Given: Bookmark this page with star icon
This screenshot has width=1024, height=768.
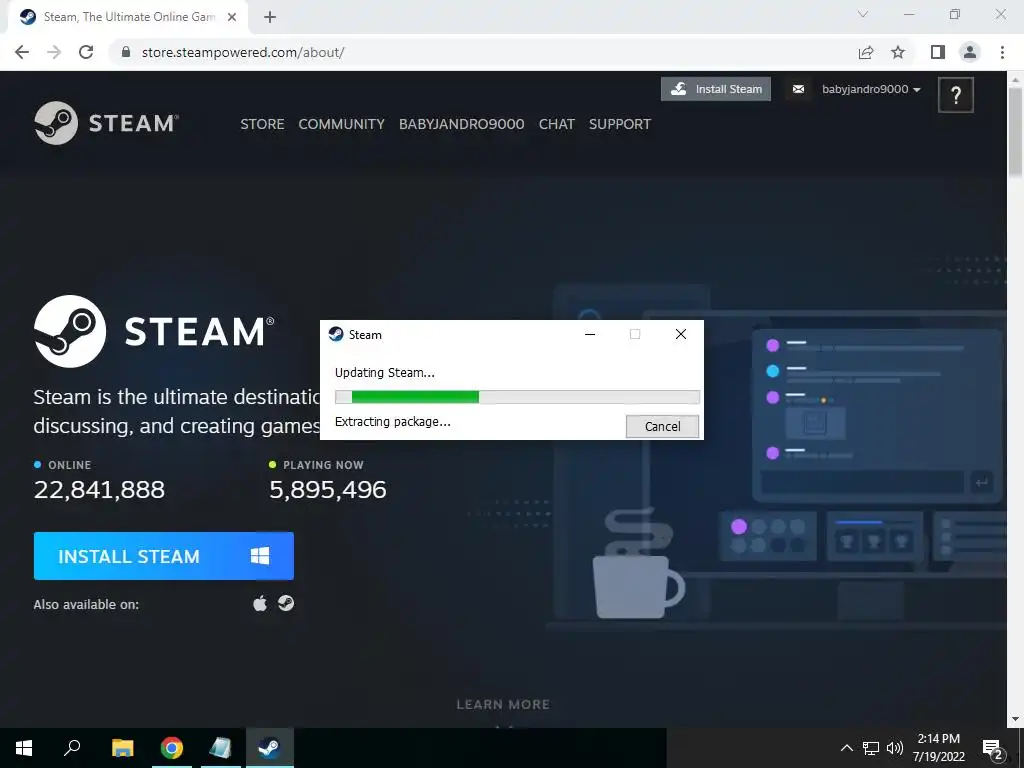Looking at the screenshot, I should pyautogui.click(x=898, y=52).
